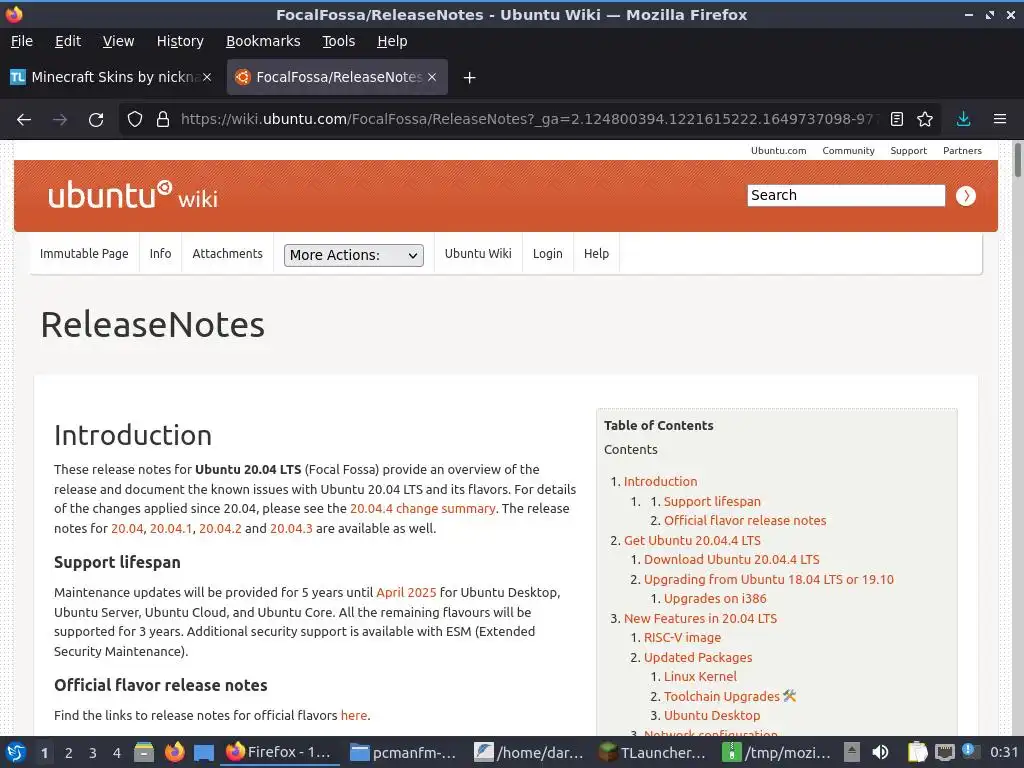This screenshot has height=768, width=1024.
Task: Open the Edit menu
Action: pyautogui.click(x=68, y=41)
